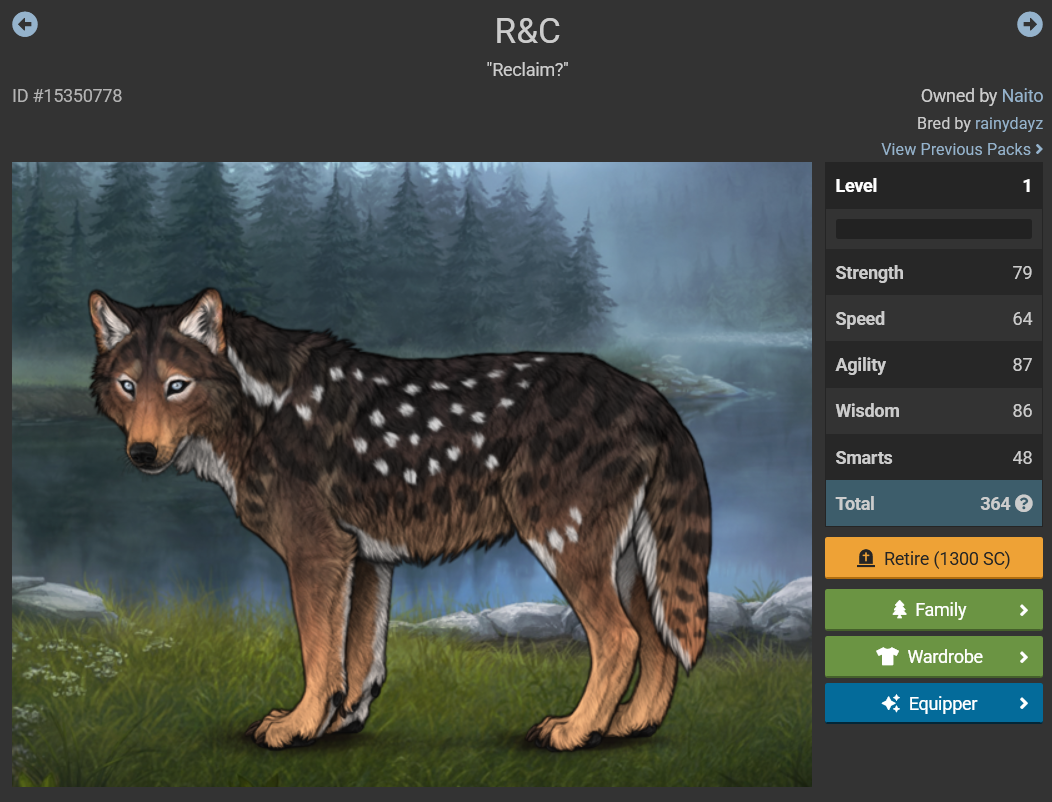Open the View Previous Packs chevron
1052x802 pixels.
(1039, 149)
